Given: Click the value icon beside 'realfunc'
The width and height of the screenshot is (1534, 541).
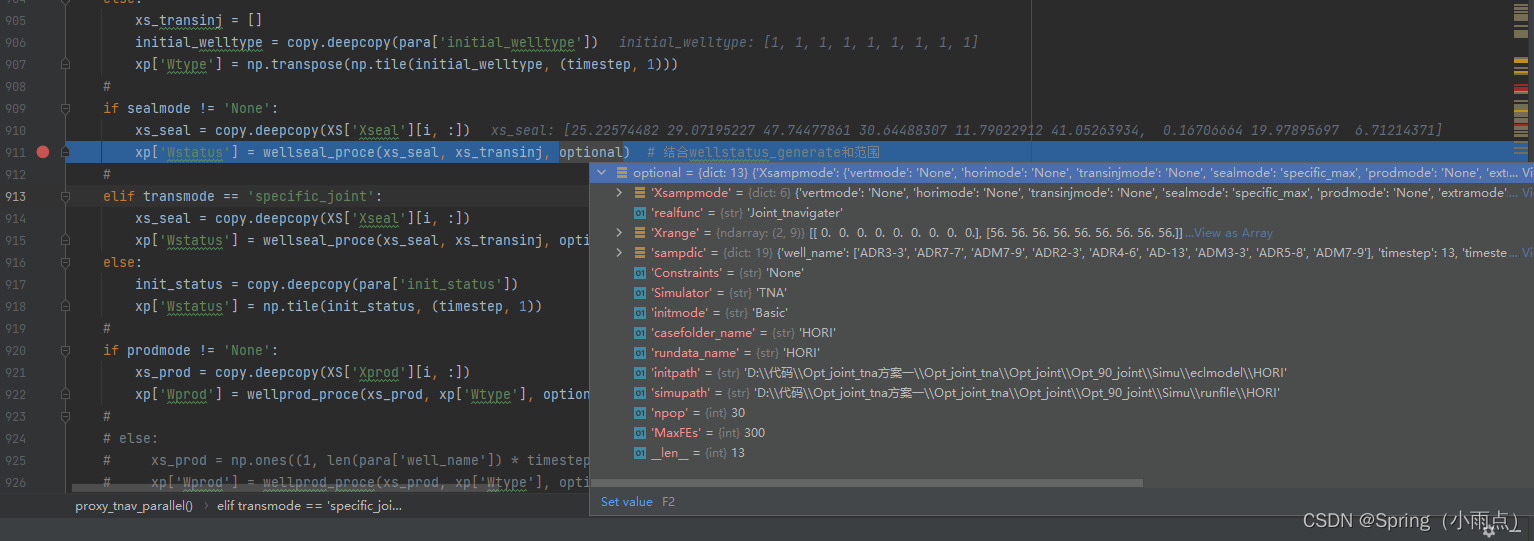Looking at the screenshot, I should pos(640,213).
